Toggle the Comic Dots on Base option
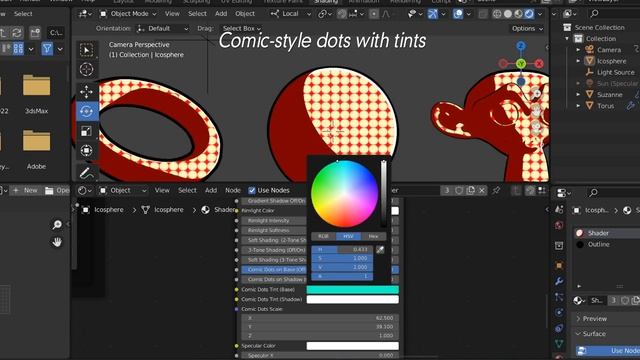 [x=273, y=270]
